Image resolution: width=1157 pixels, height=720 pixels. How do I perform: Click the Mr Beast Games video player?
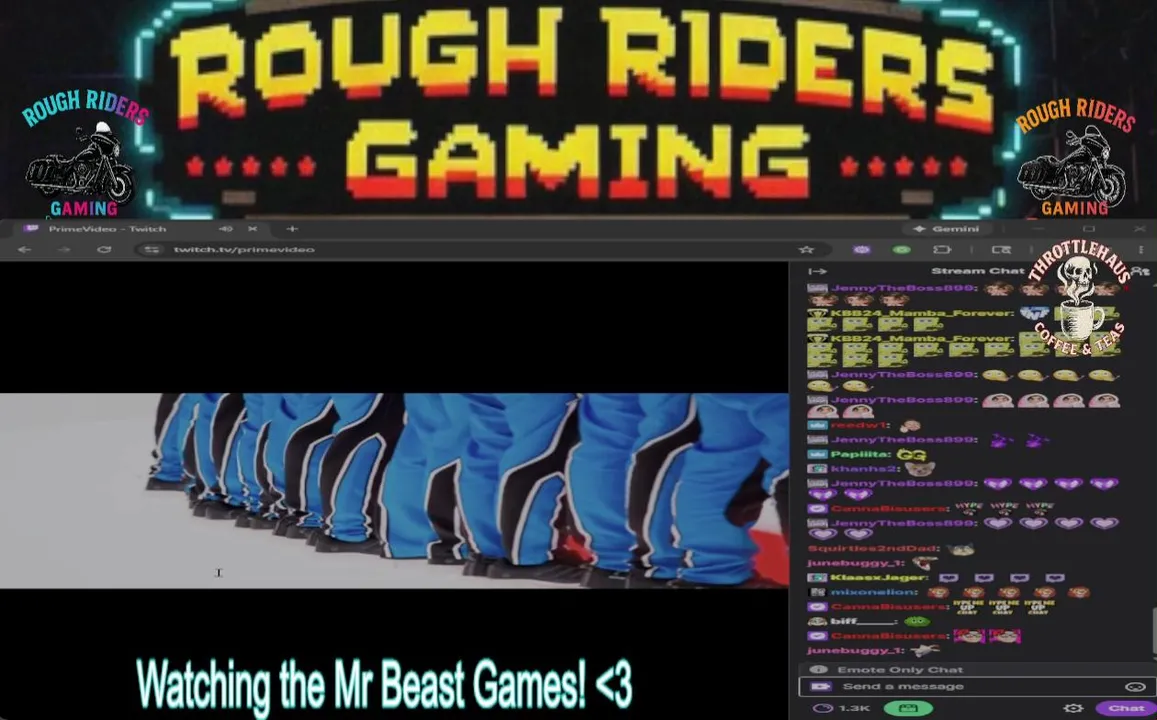[x=394, y=491]
